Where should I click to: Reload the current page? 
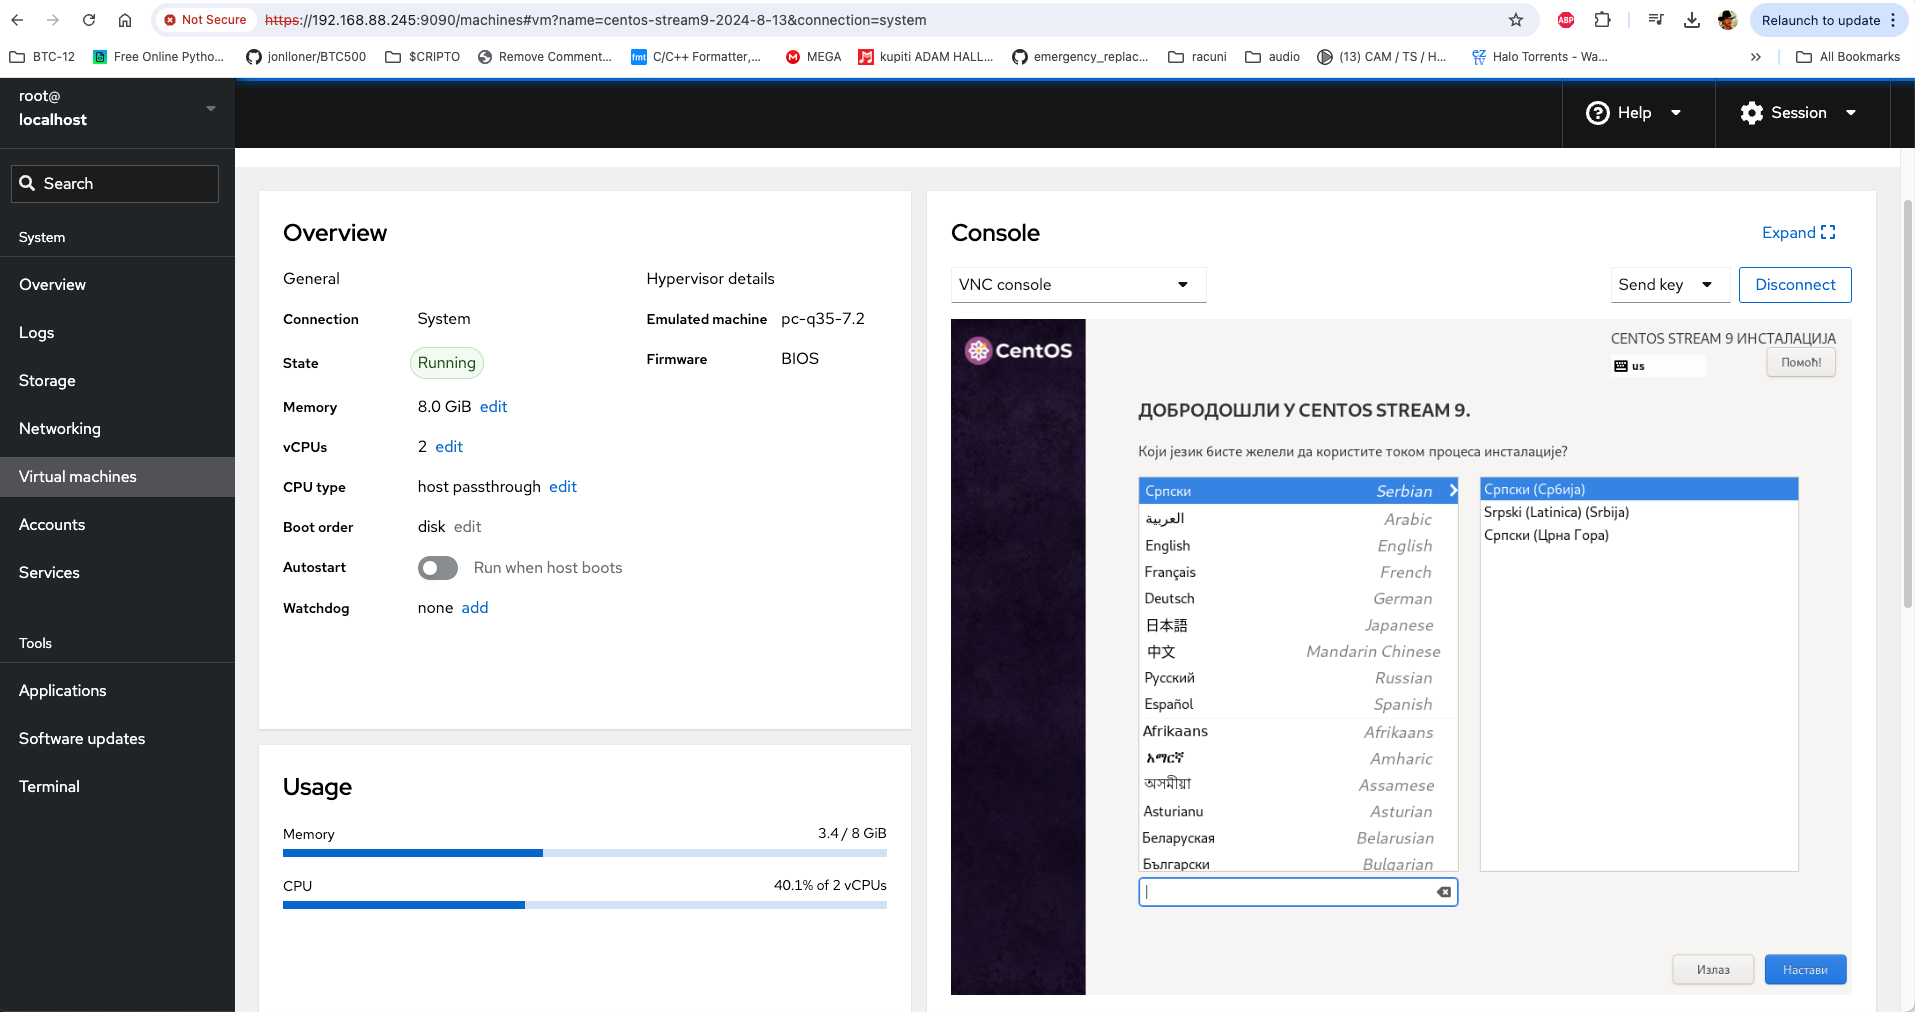click(x=89, y=20)
